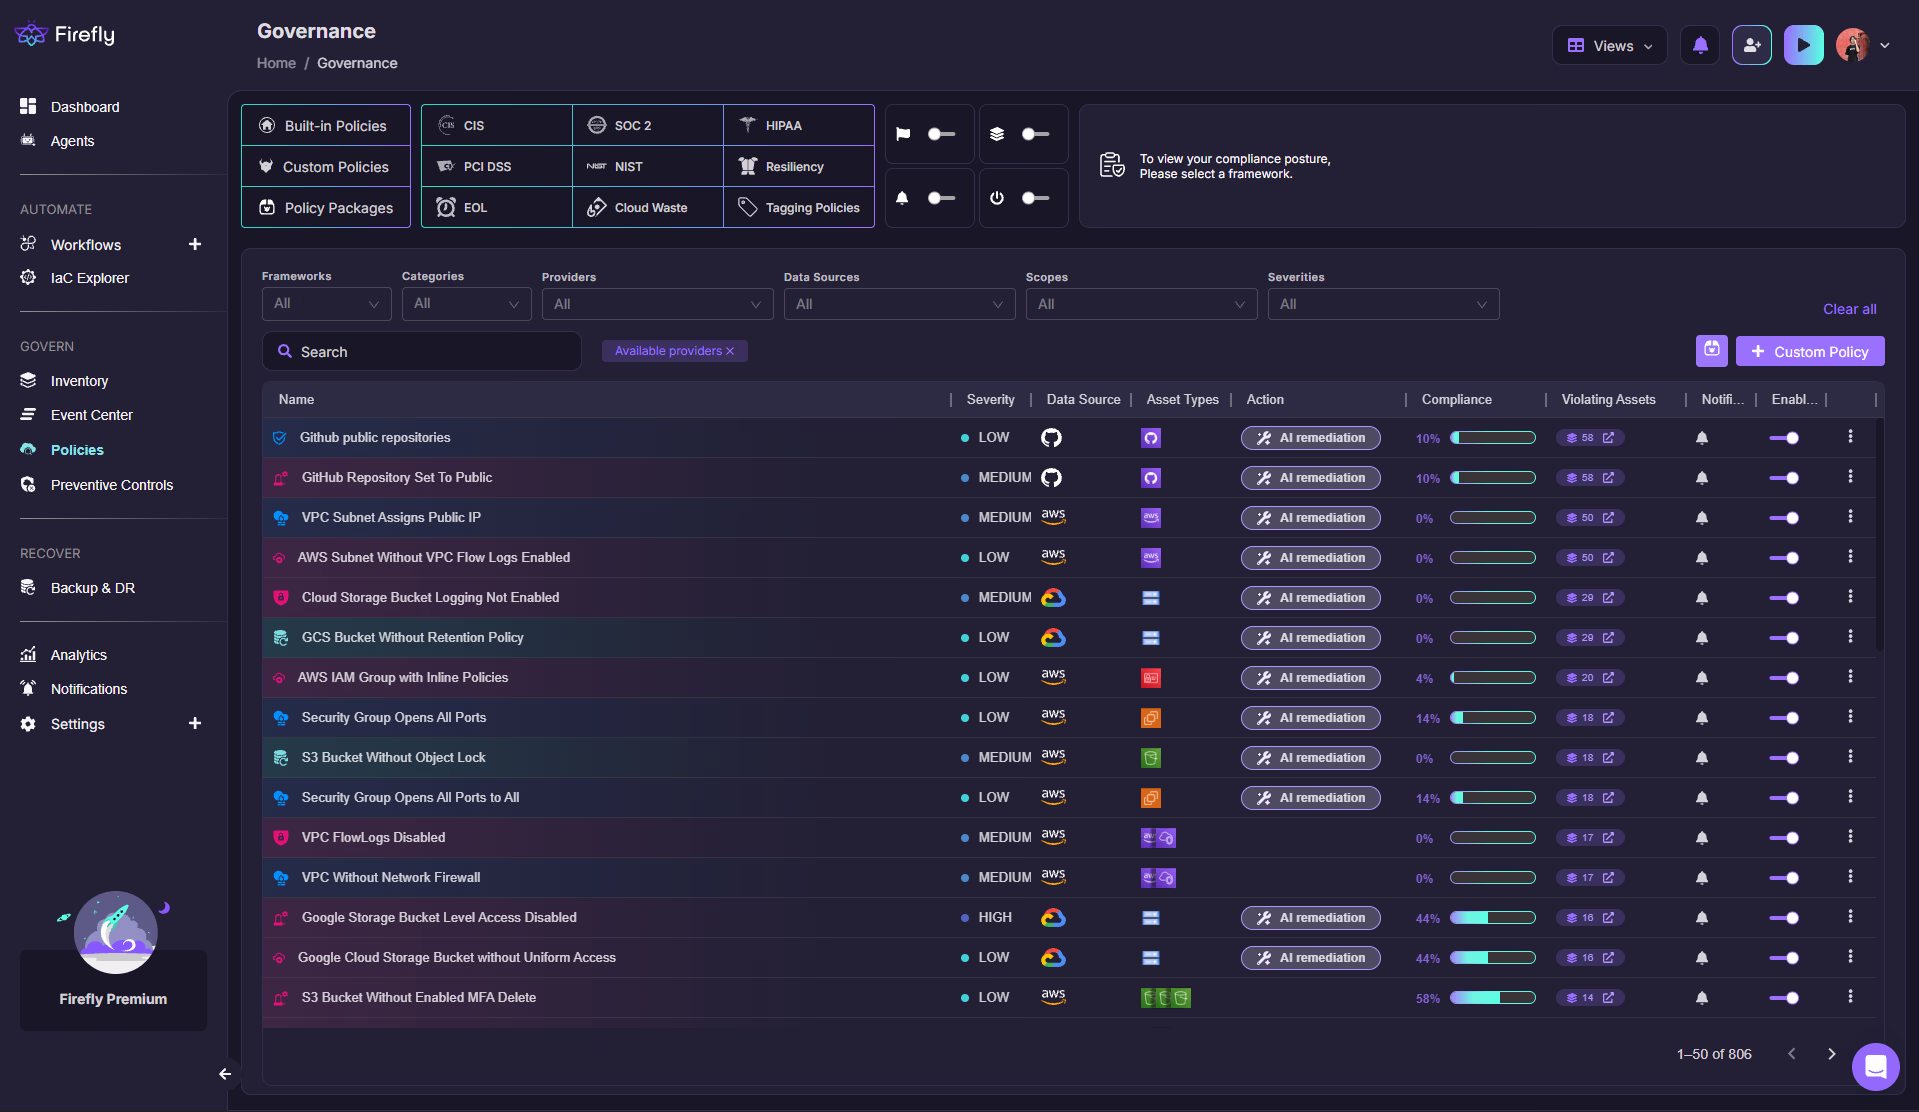
Task: Toggle the power enabled filter switch
Action: [1035, 198]
